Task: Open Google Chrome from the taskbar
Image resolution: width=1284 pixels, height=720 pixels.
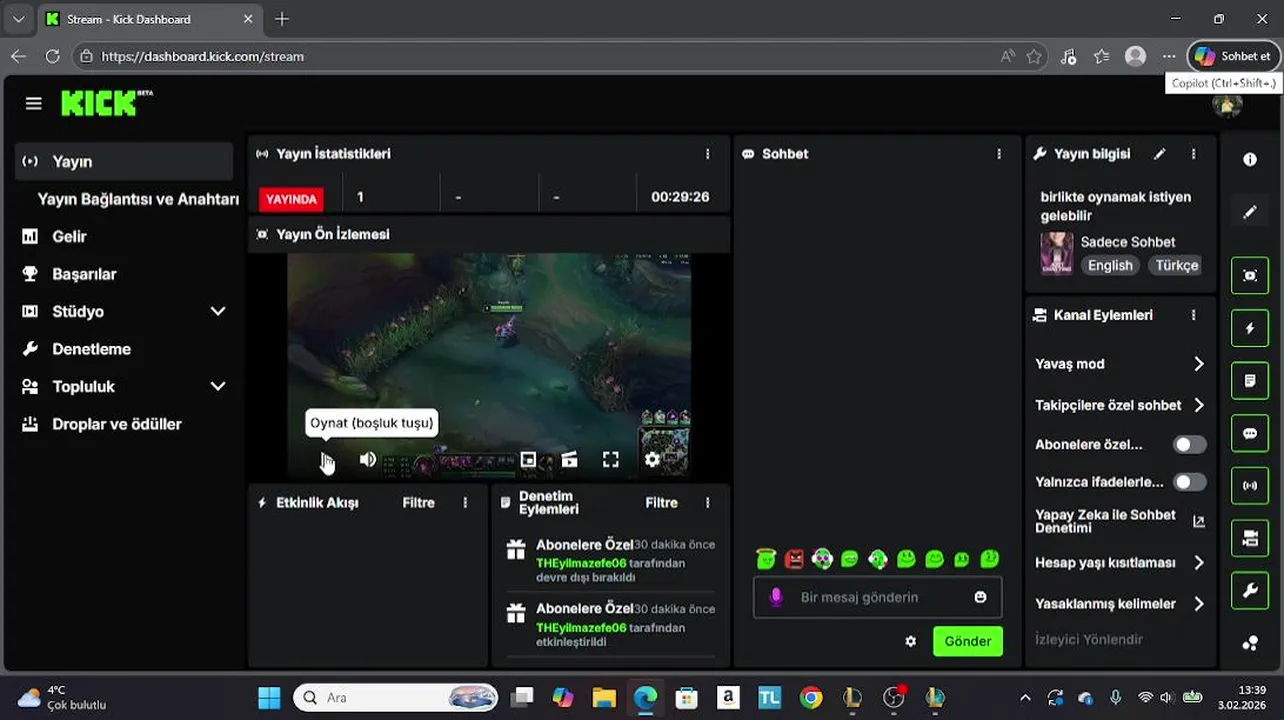Action: (x=811, y=697)
